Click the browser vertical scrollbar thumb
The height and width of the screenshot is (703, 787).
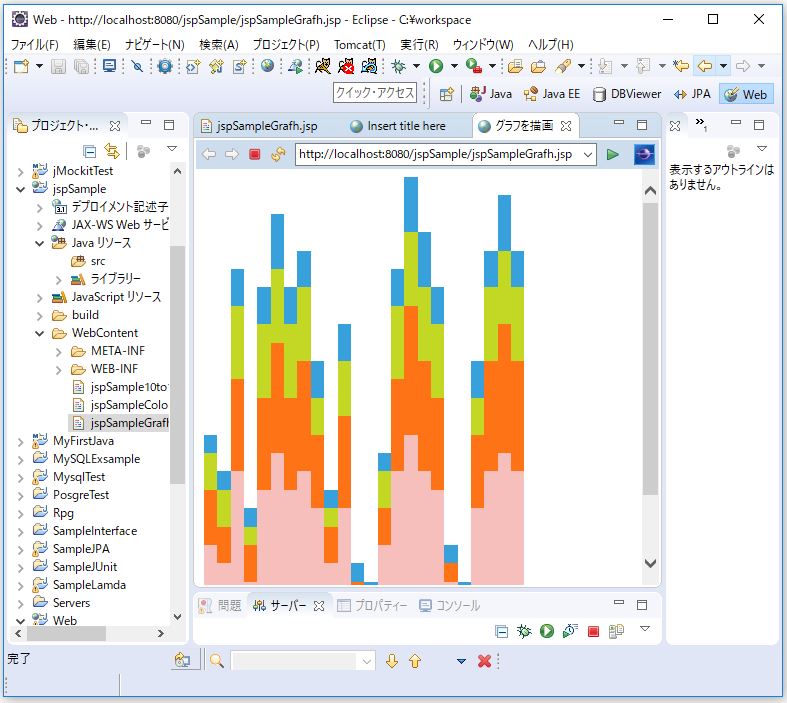pos(650,349)
